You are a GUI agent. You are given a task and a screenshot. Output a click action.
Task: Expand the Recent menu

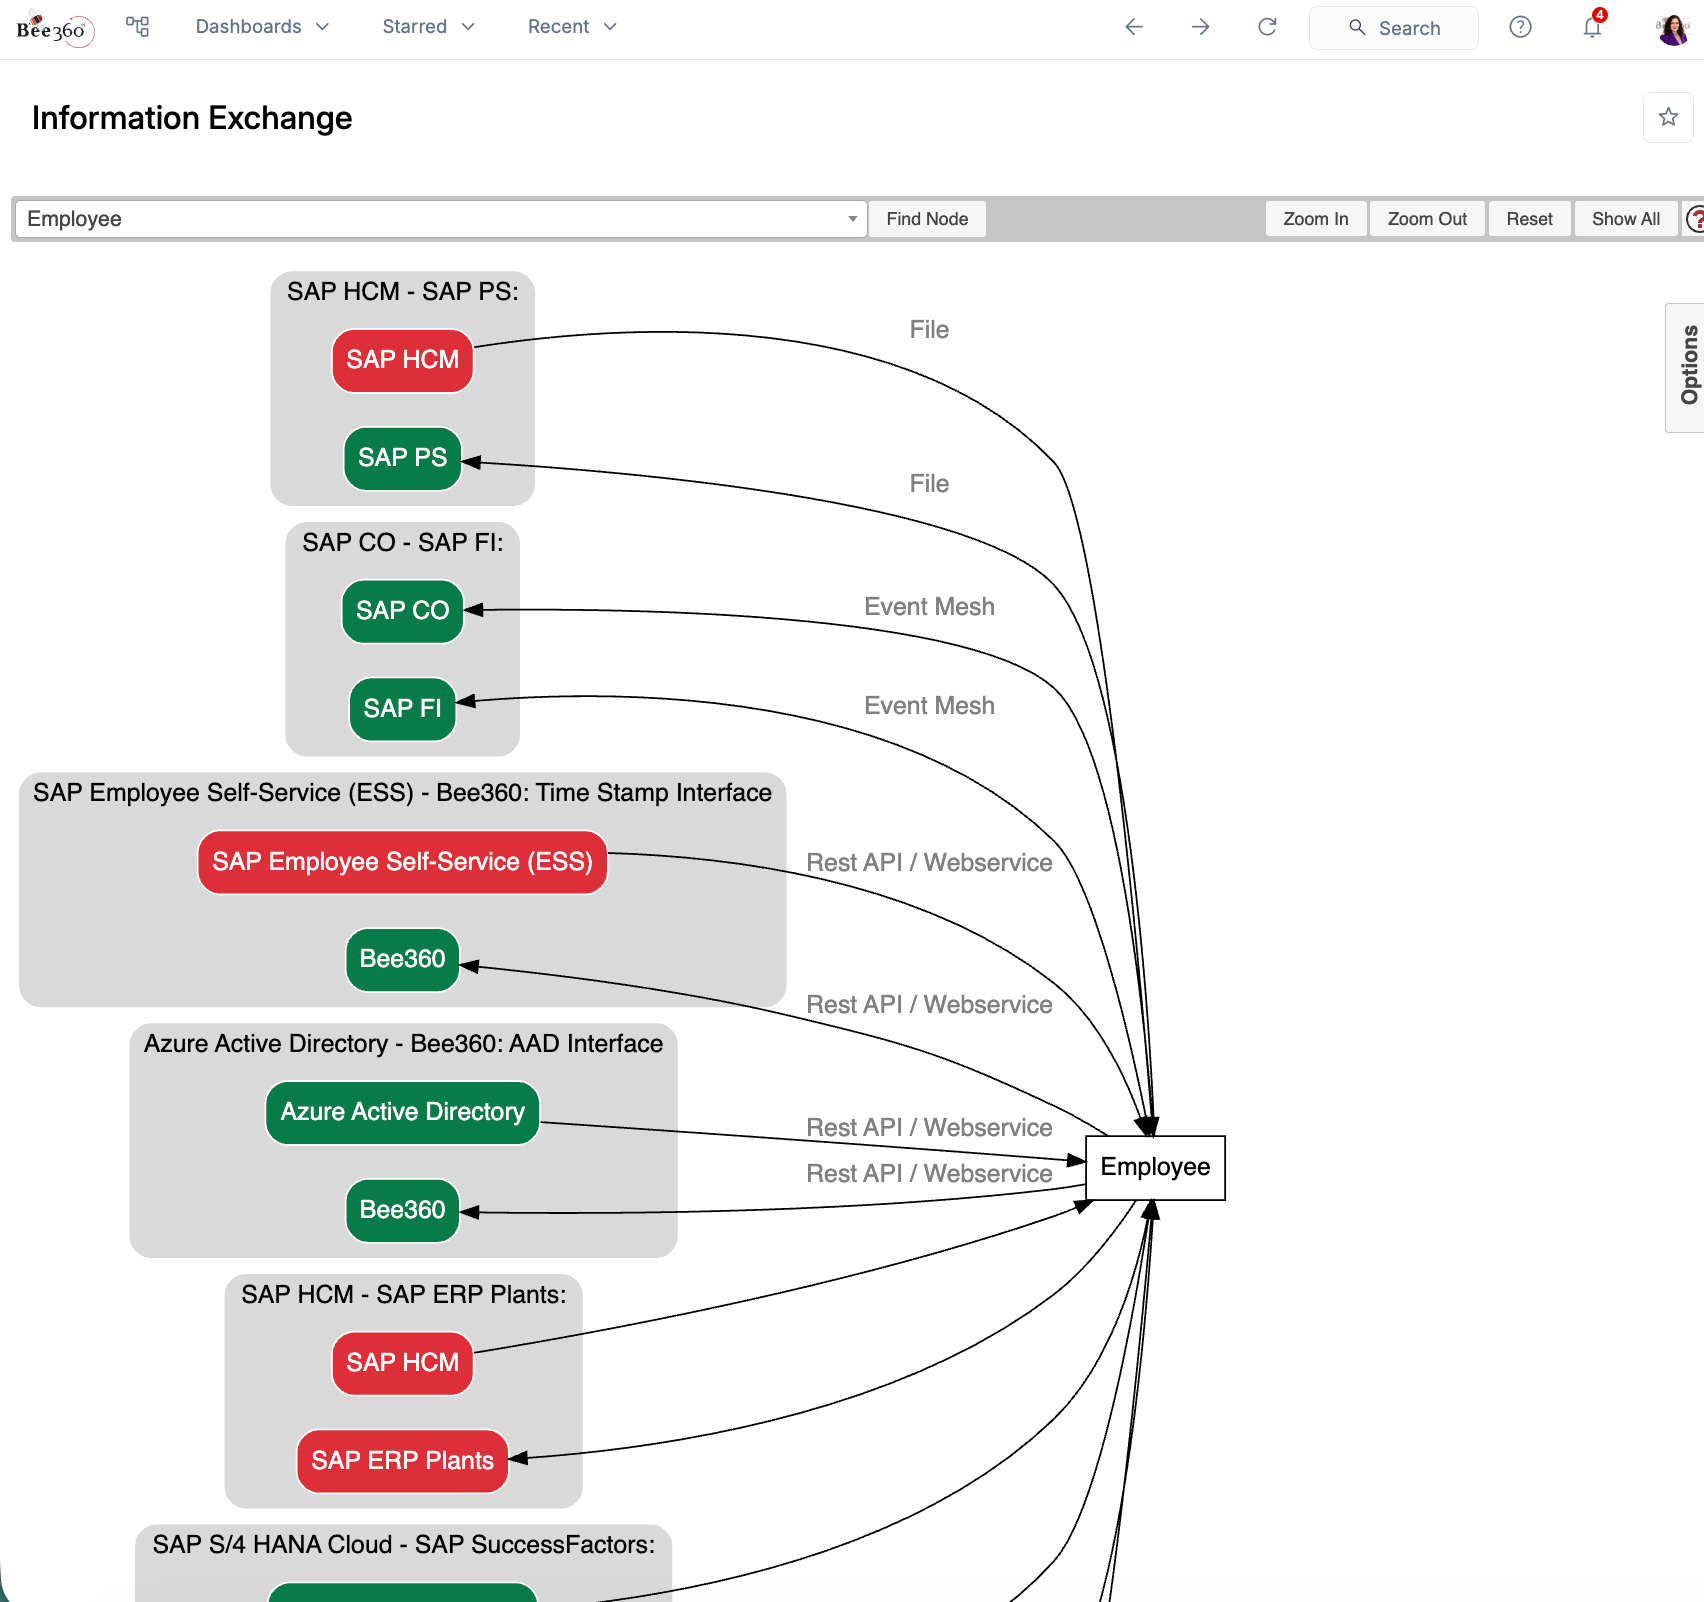coord(572,27)
